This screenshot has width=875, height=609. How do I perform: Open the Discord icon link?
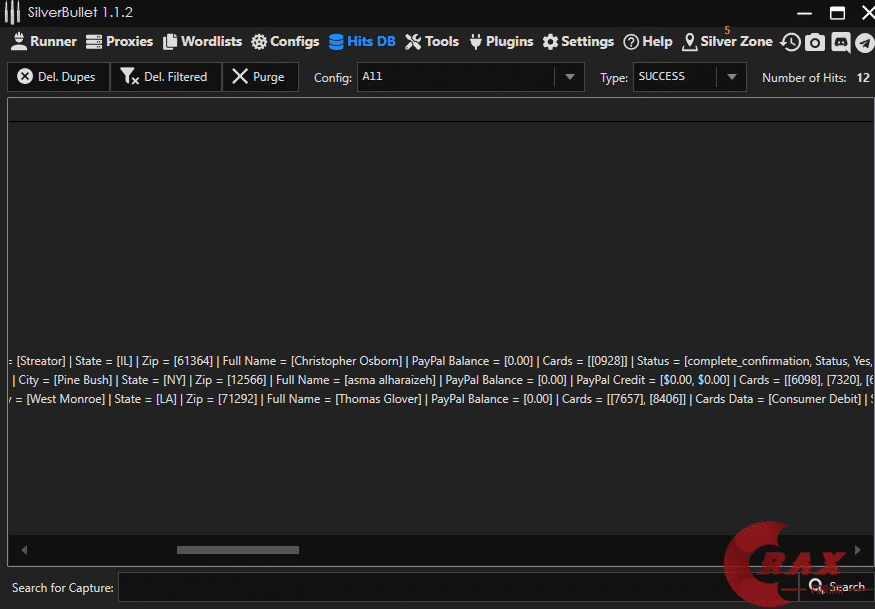click(840, 42)
